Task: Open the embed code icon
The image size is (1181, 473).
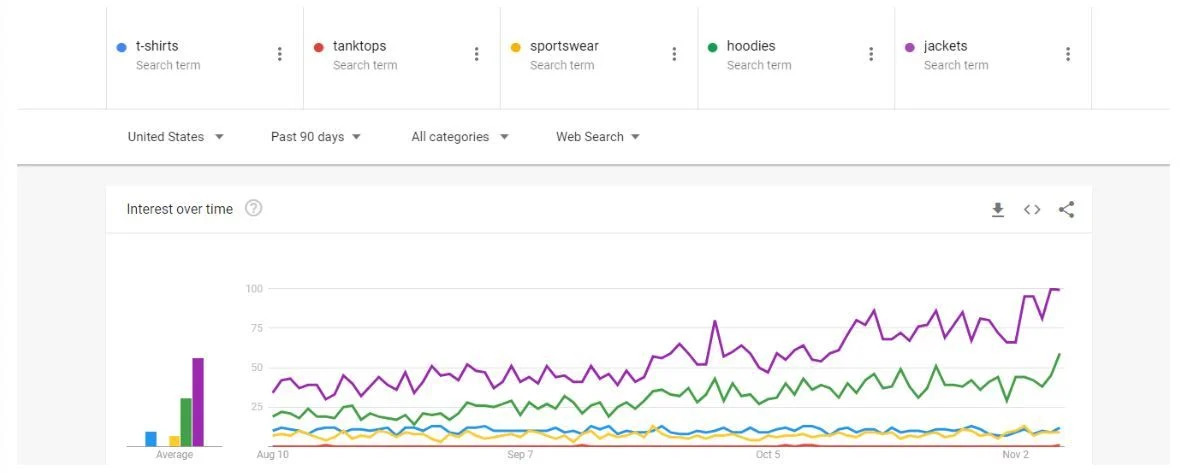Action: (1032, 209)
